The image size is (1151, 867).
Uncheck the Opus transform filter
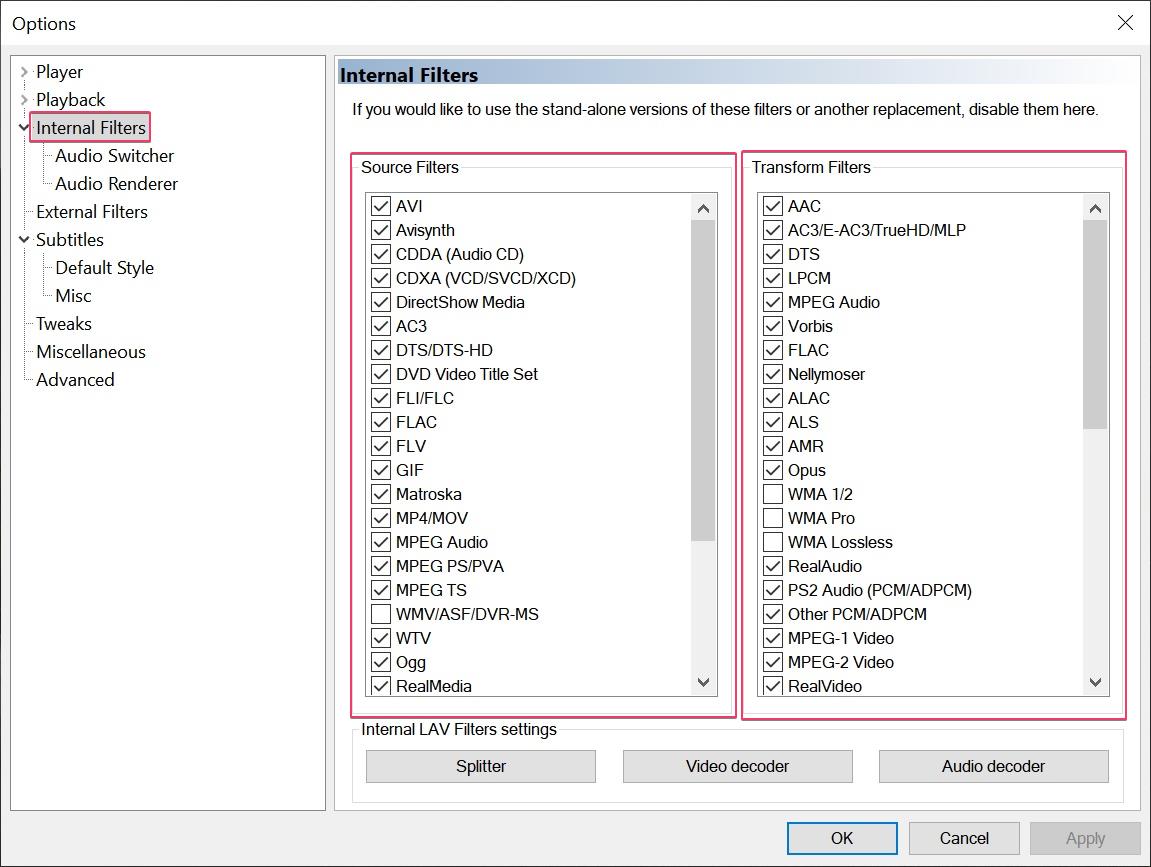point(772,470)
